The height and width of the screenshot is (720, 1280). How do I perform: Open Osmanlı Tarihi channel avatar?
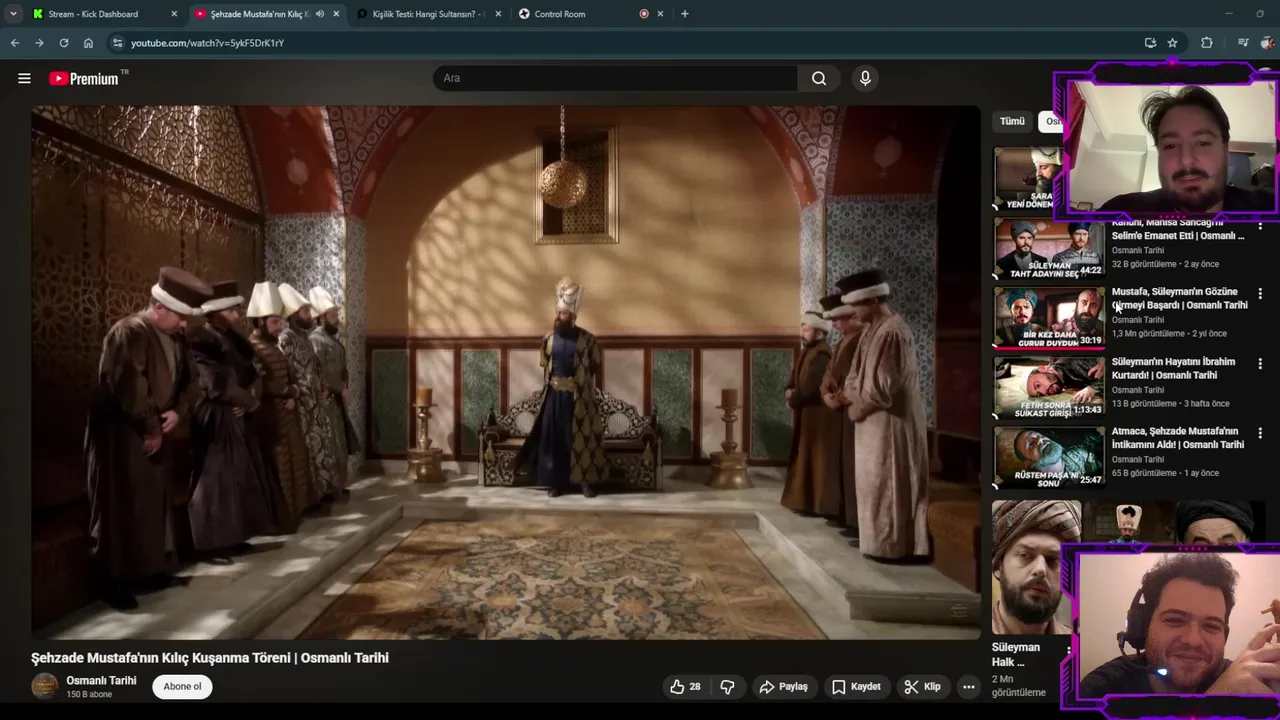pyautogui.click(x=45, y=686)
